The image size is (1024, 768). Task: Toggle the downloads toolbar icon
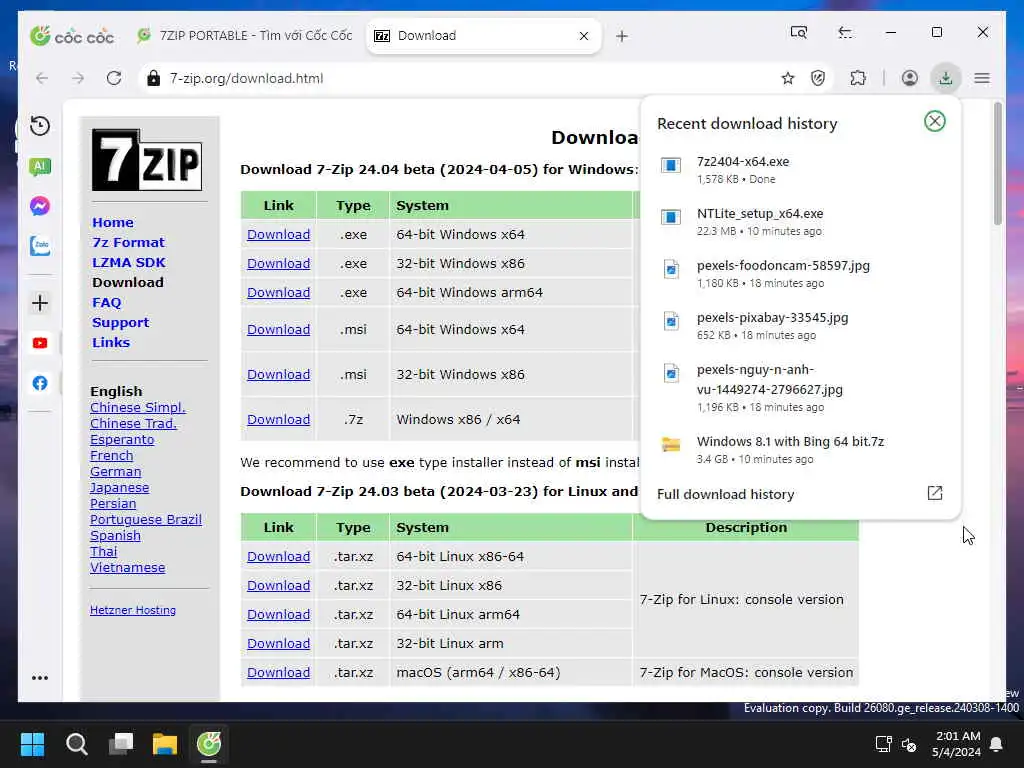click(x=946, y=78)
